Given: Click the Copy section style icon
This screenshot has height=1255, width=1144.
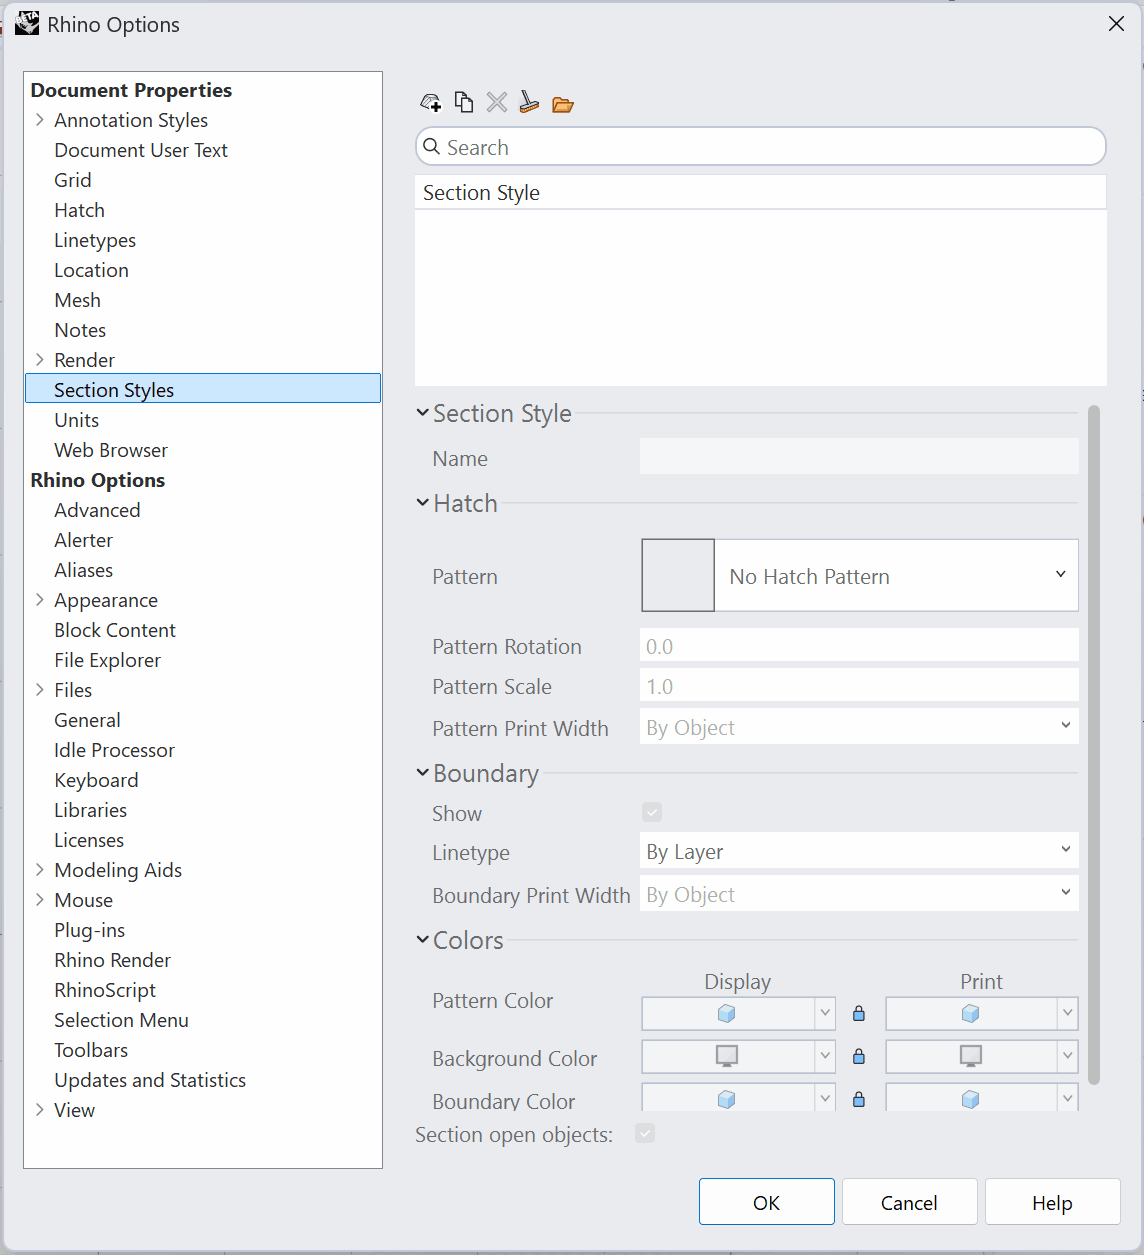Looking at the screenshot, I should tap(464, 102).
